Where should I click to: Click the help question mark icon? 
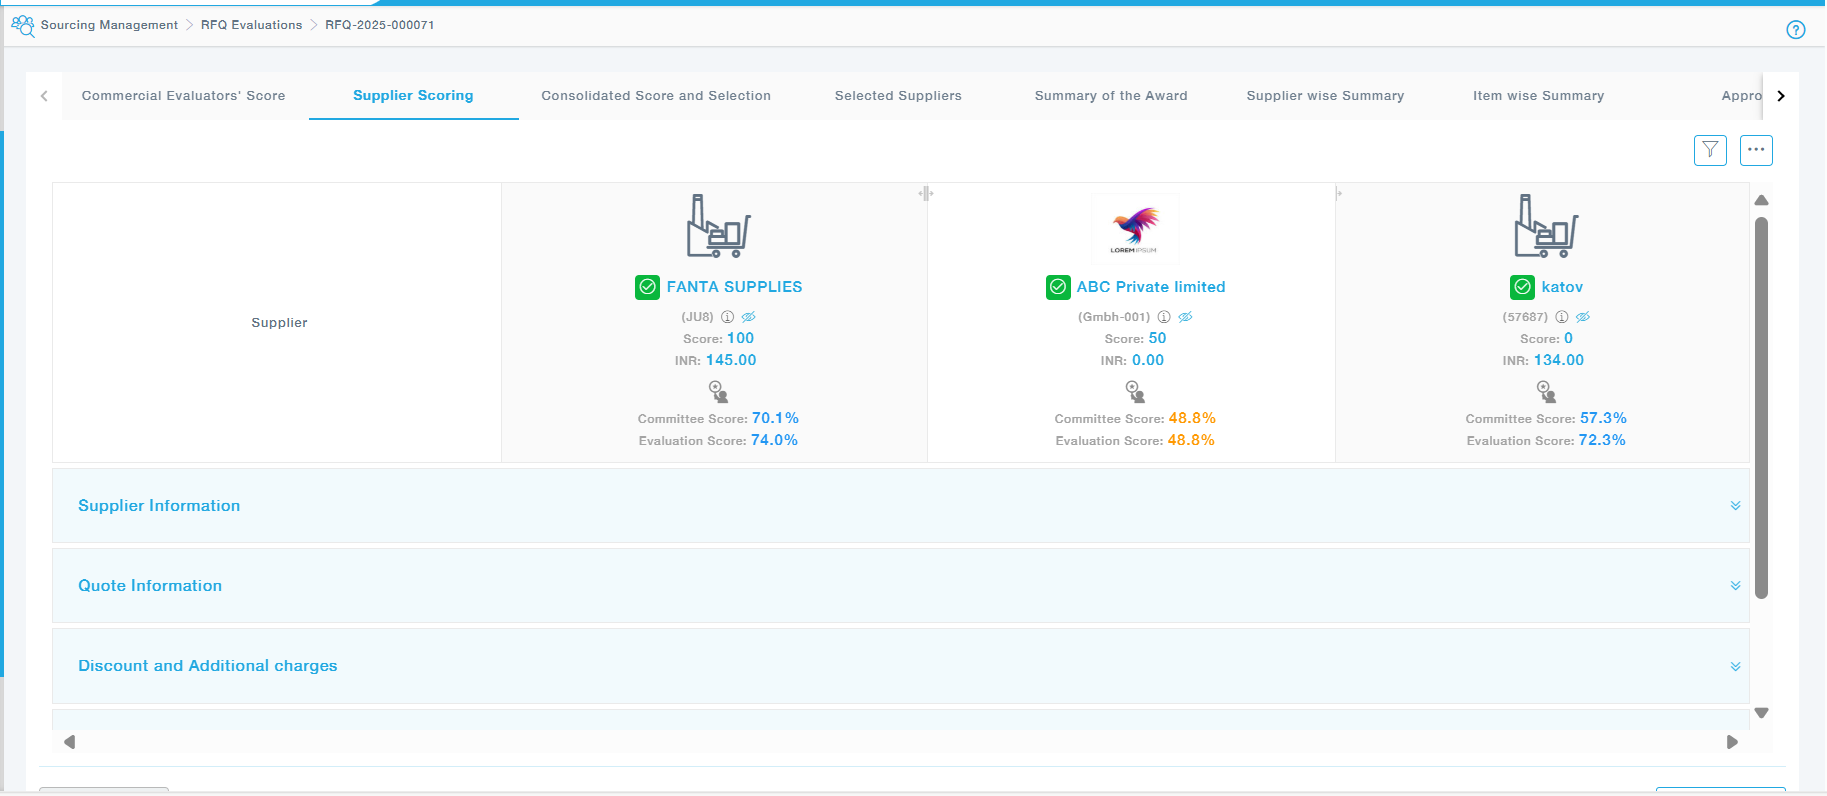click(1796, 30)
